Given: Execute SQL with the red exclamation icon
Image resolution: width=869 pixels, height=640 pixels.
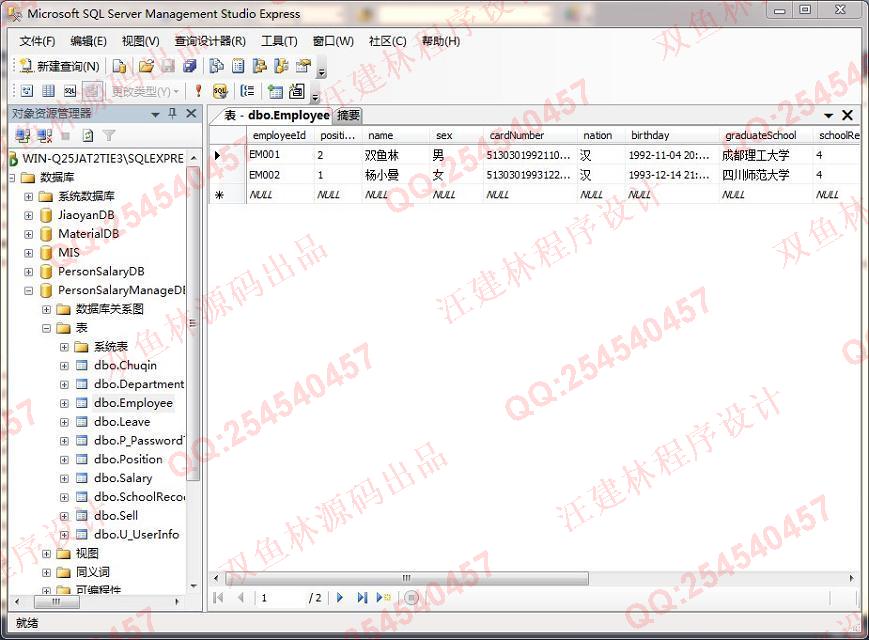Looking at the screenshot, I should 198,90.
